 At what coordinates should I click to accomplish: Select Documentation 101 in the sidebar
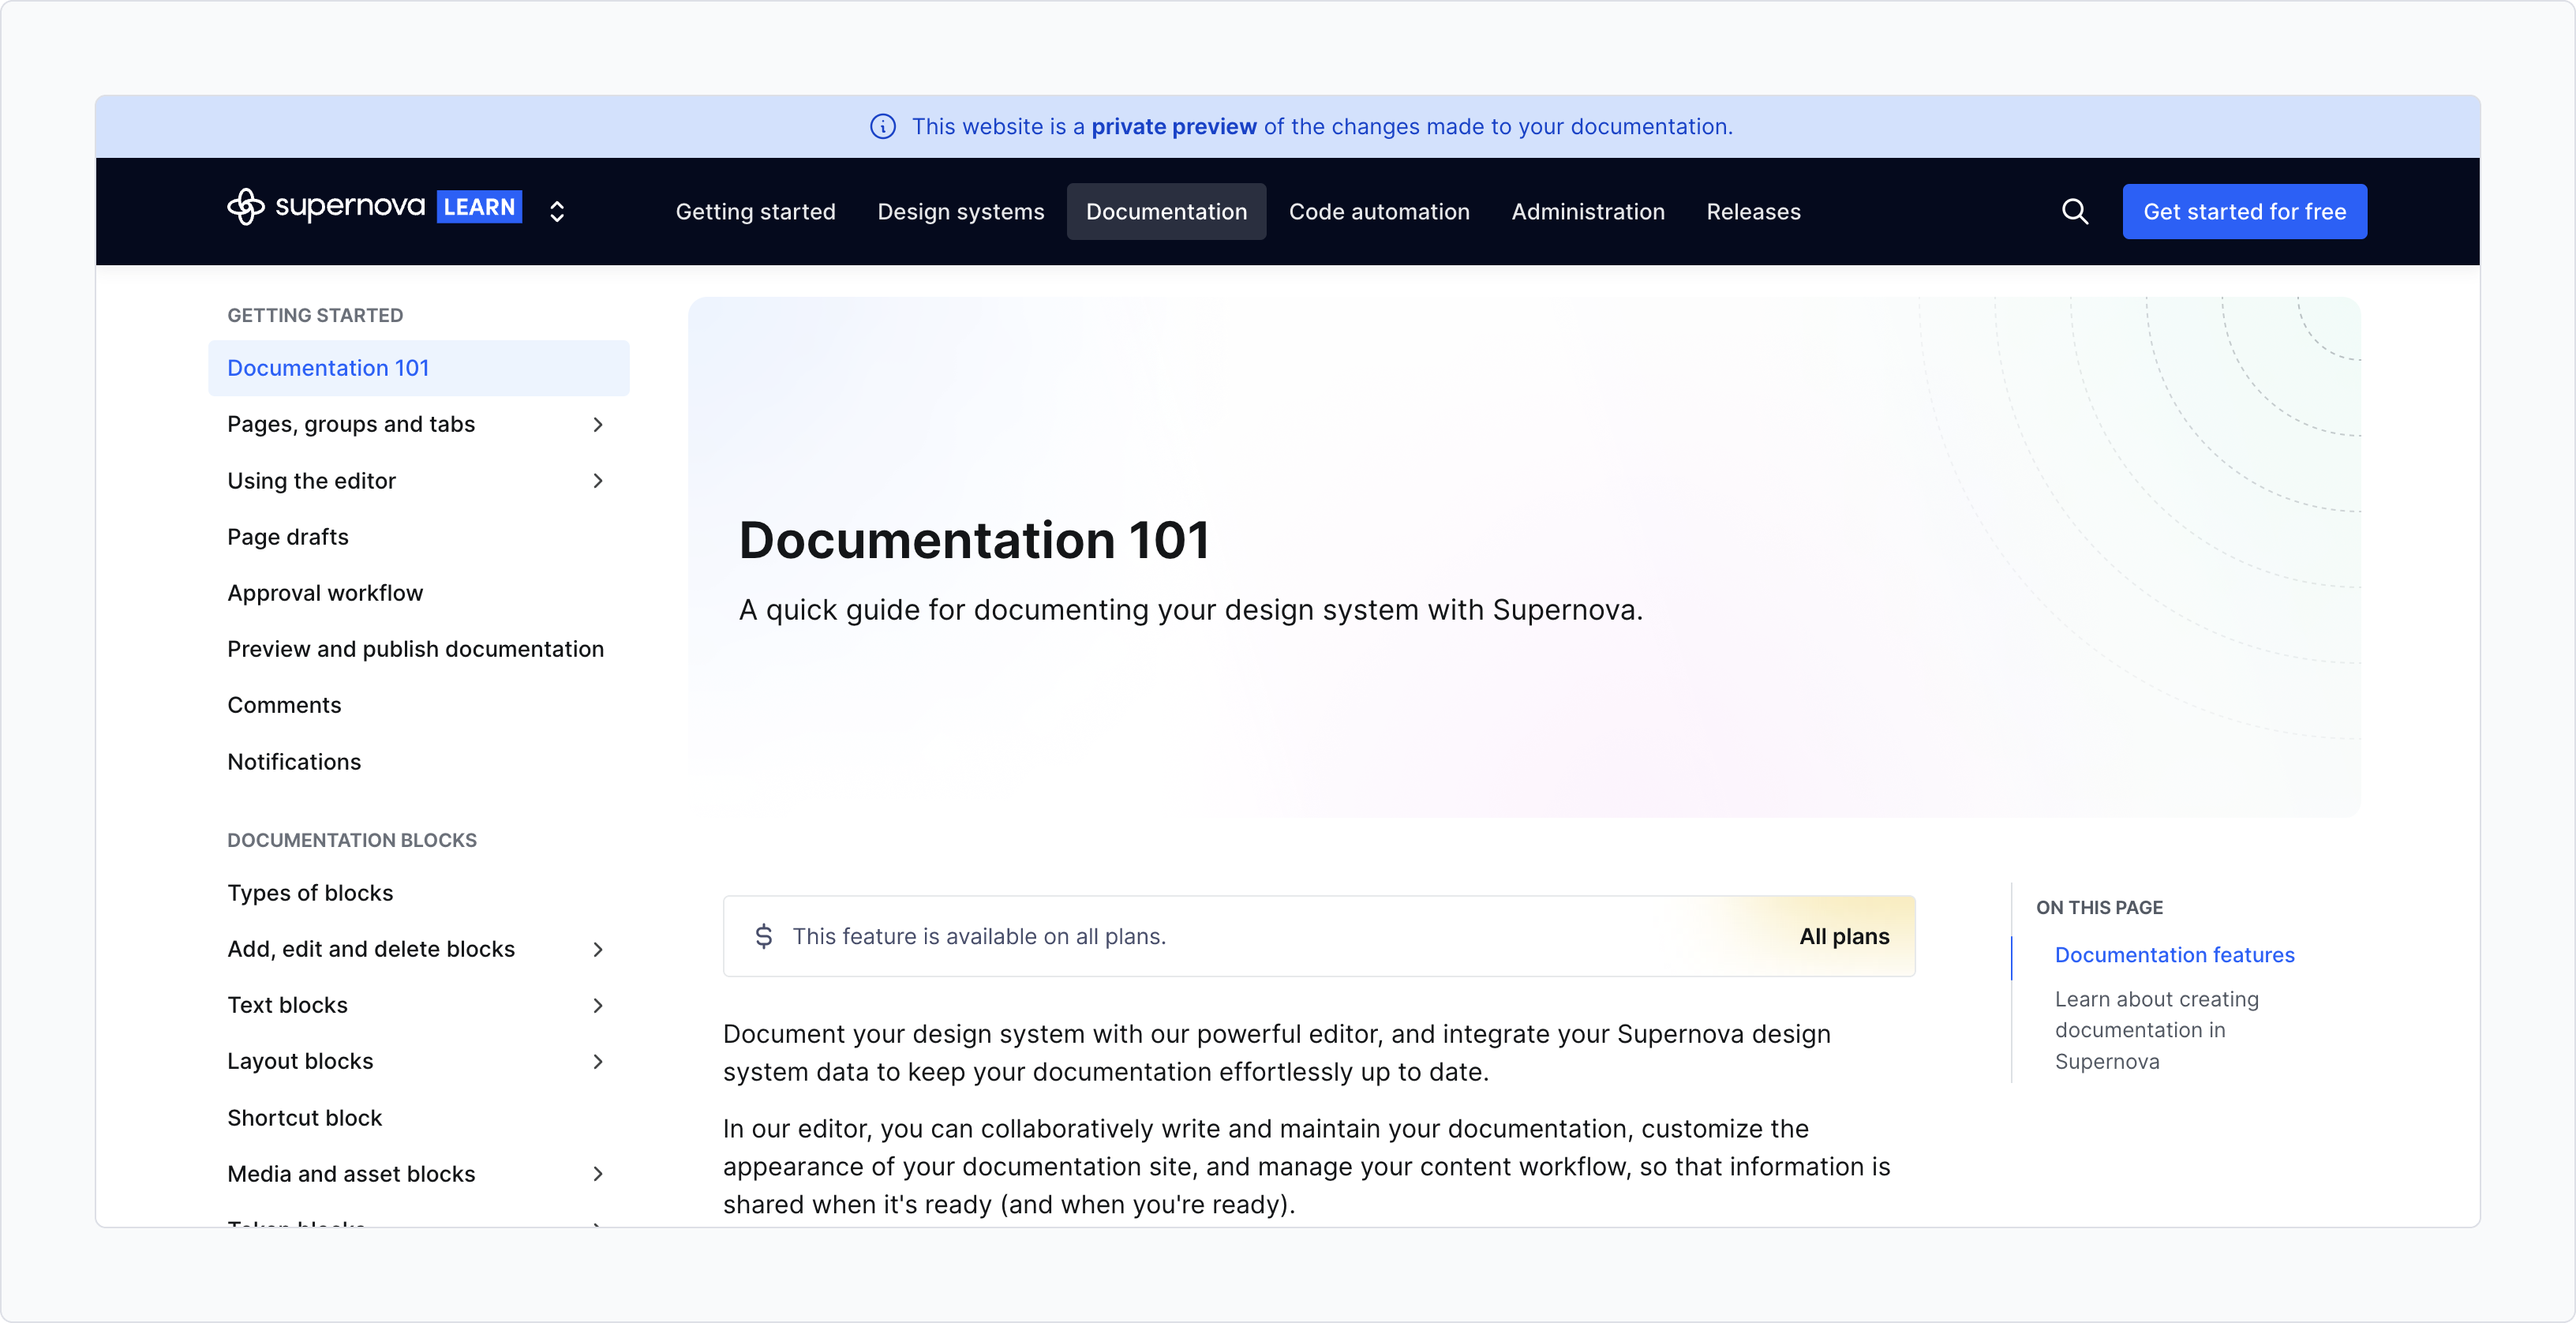coord(328,368)
